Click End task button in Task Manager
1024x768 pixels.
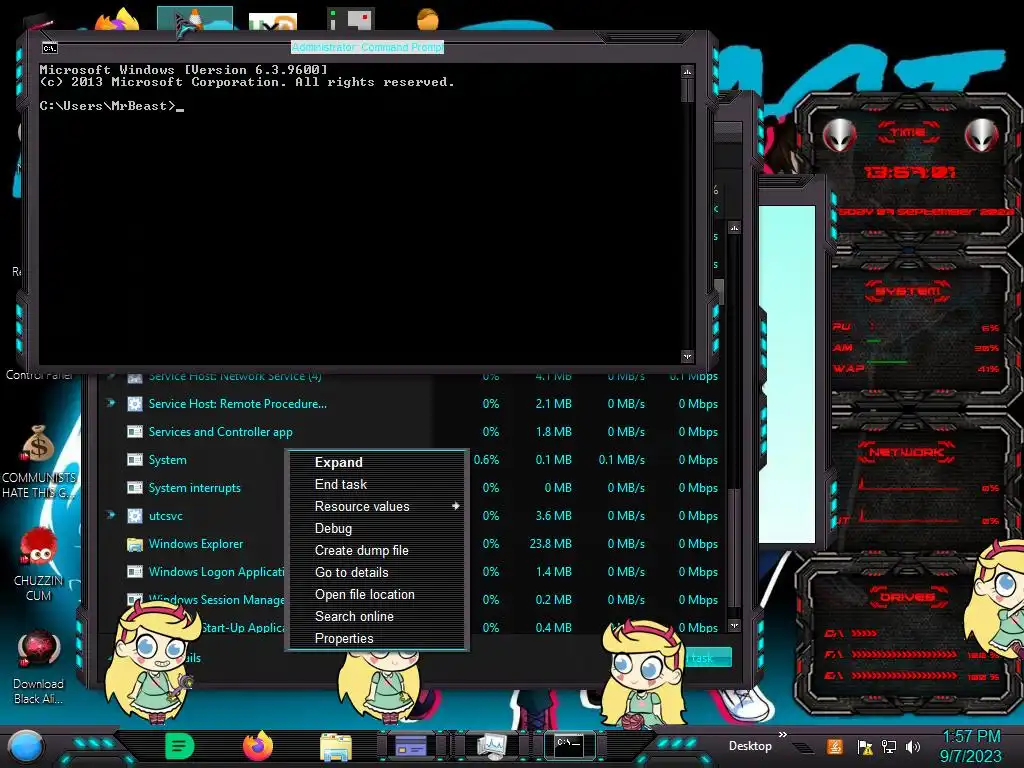pyautogui.click(x=708, y=658)
